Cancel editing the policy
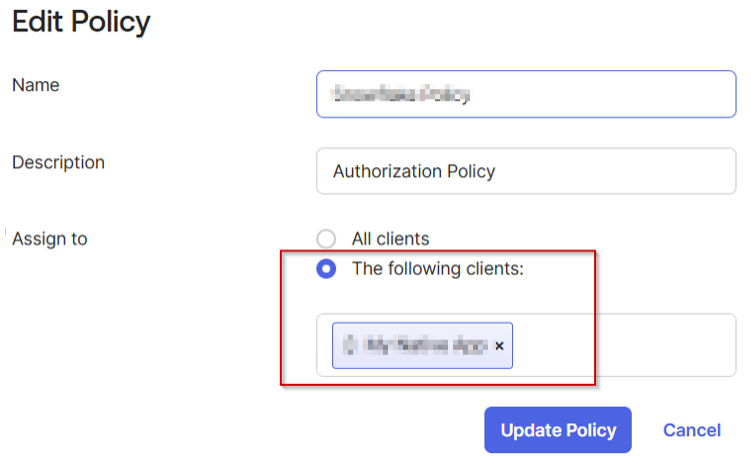Screen dimensions: 751x463 (x=692, y=430)
